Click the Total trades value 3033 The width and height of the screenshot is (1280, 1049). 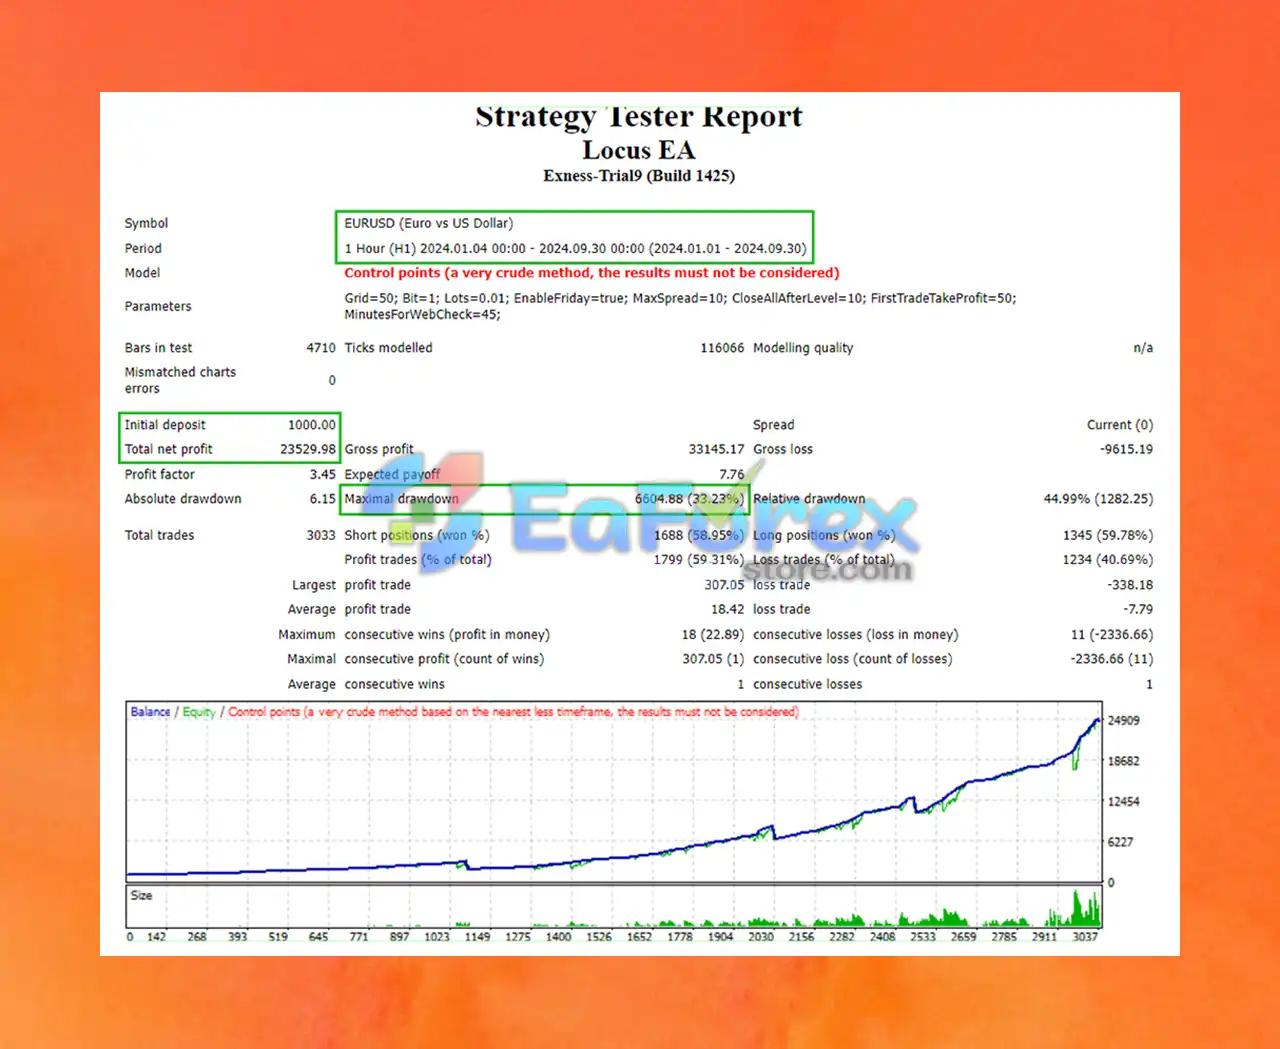(321, 535)
